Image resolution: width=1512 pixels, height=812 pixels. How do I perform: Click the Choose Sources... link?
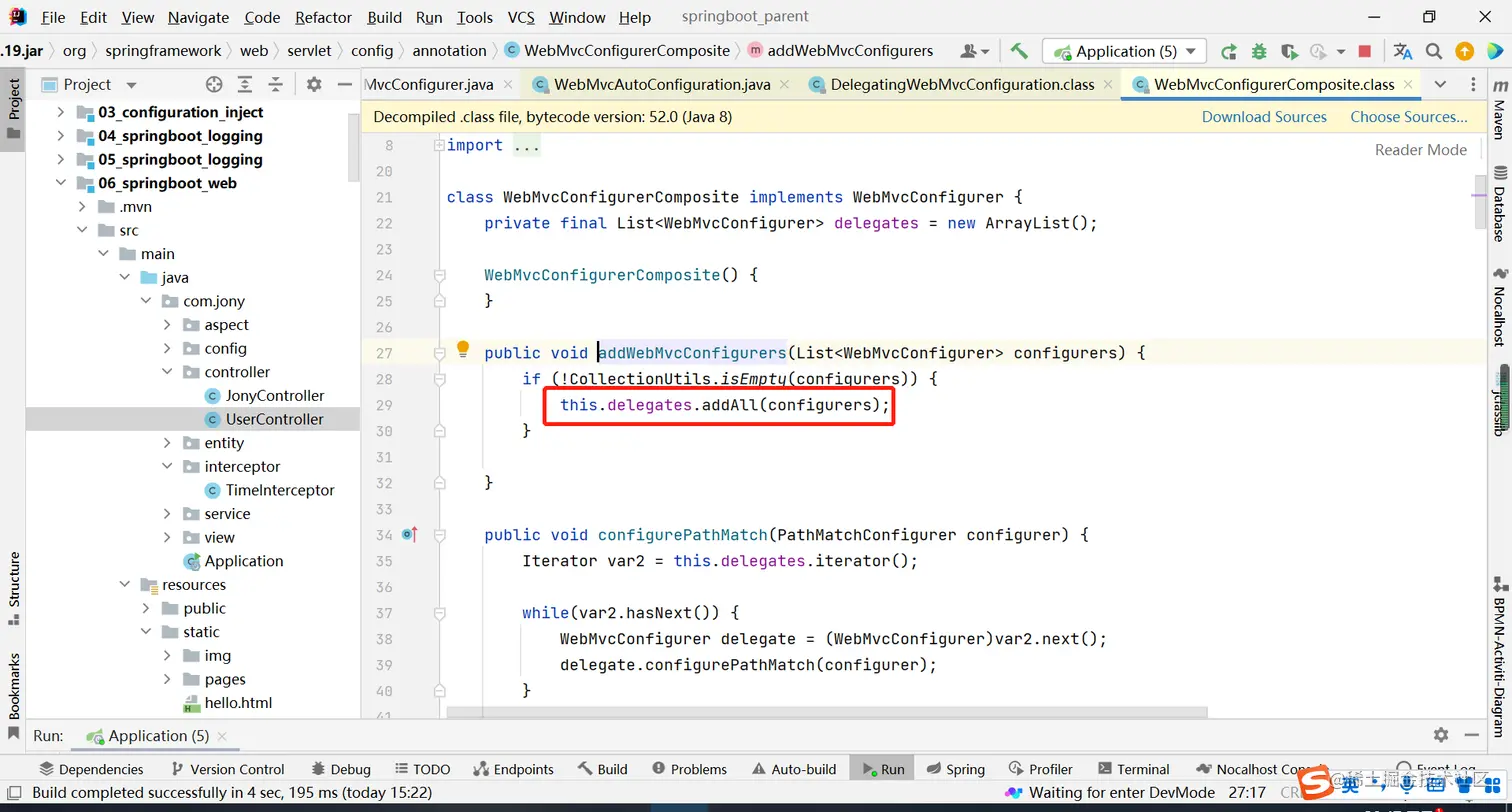pos(1409,117)
